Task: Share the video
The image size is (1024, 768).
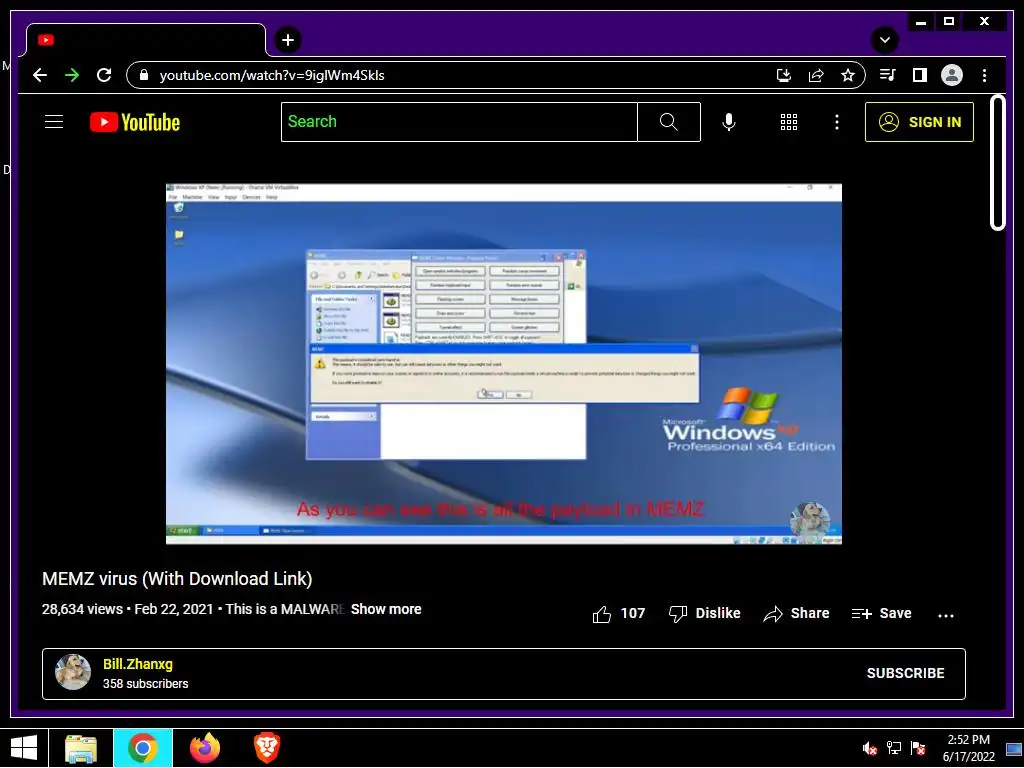Action: tap(796, 613)
